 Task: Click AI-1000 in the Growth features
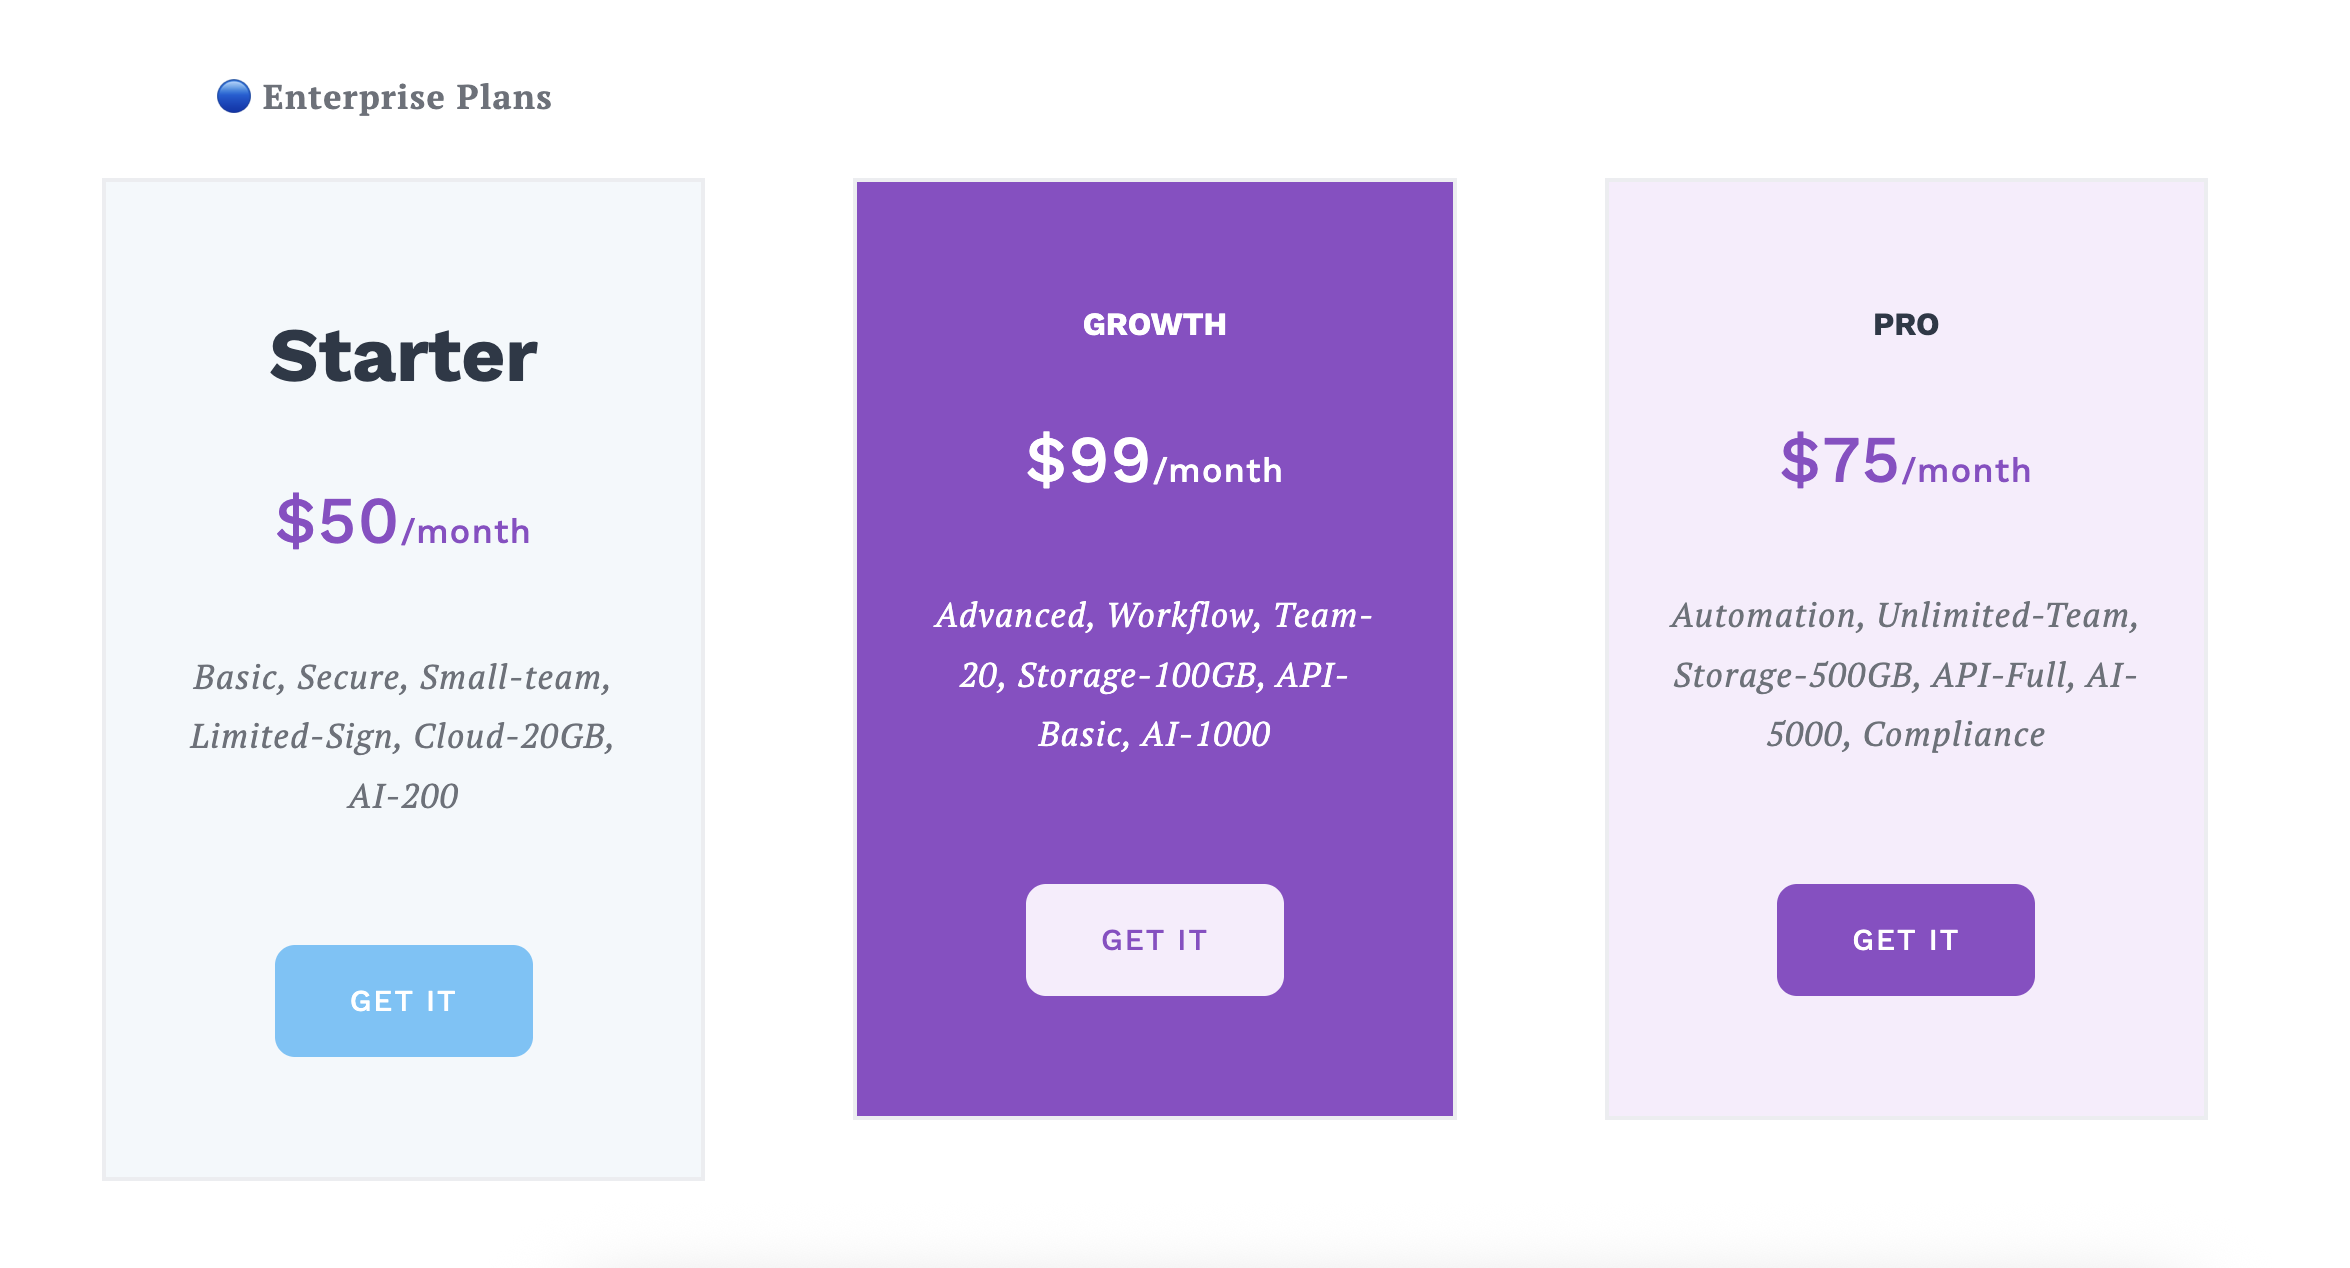coord(1205,735)
